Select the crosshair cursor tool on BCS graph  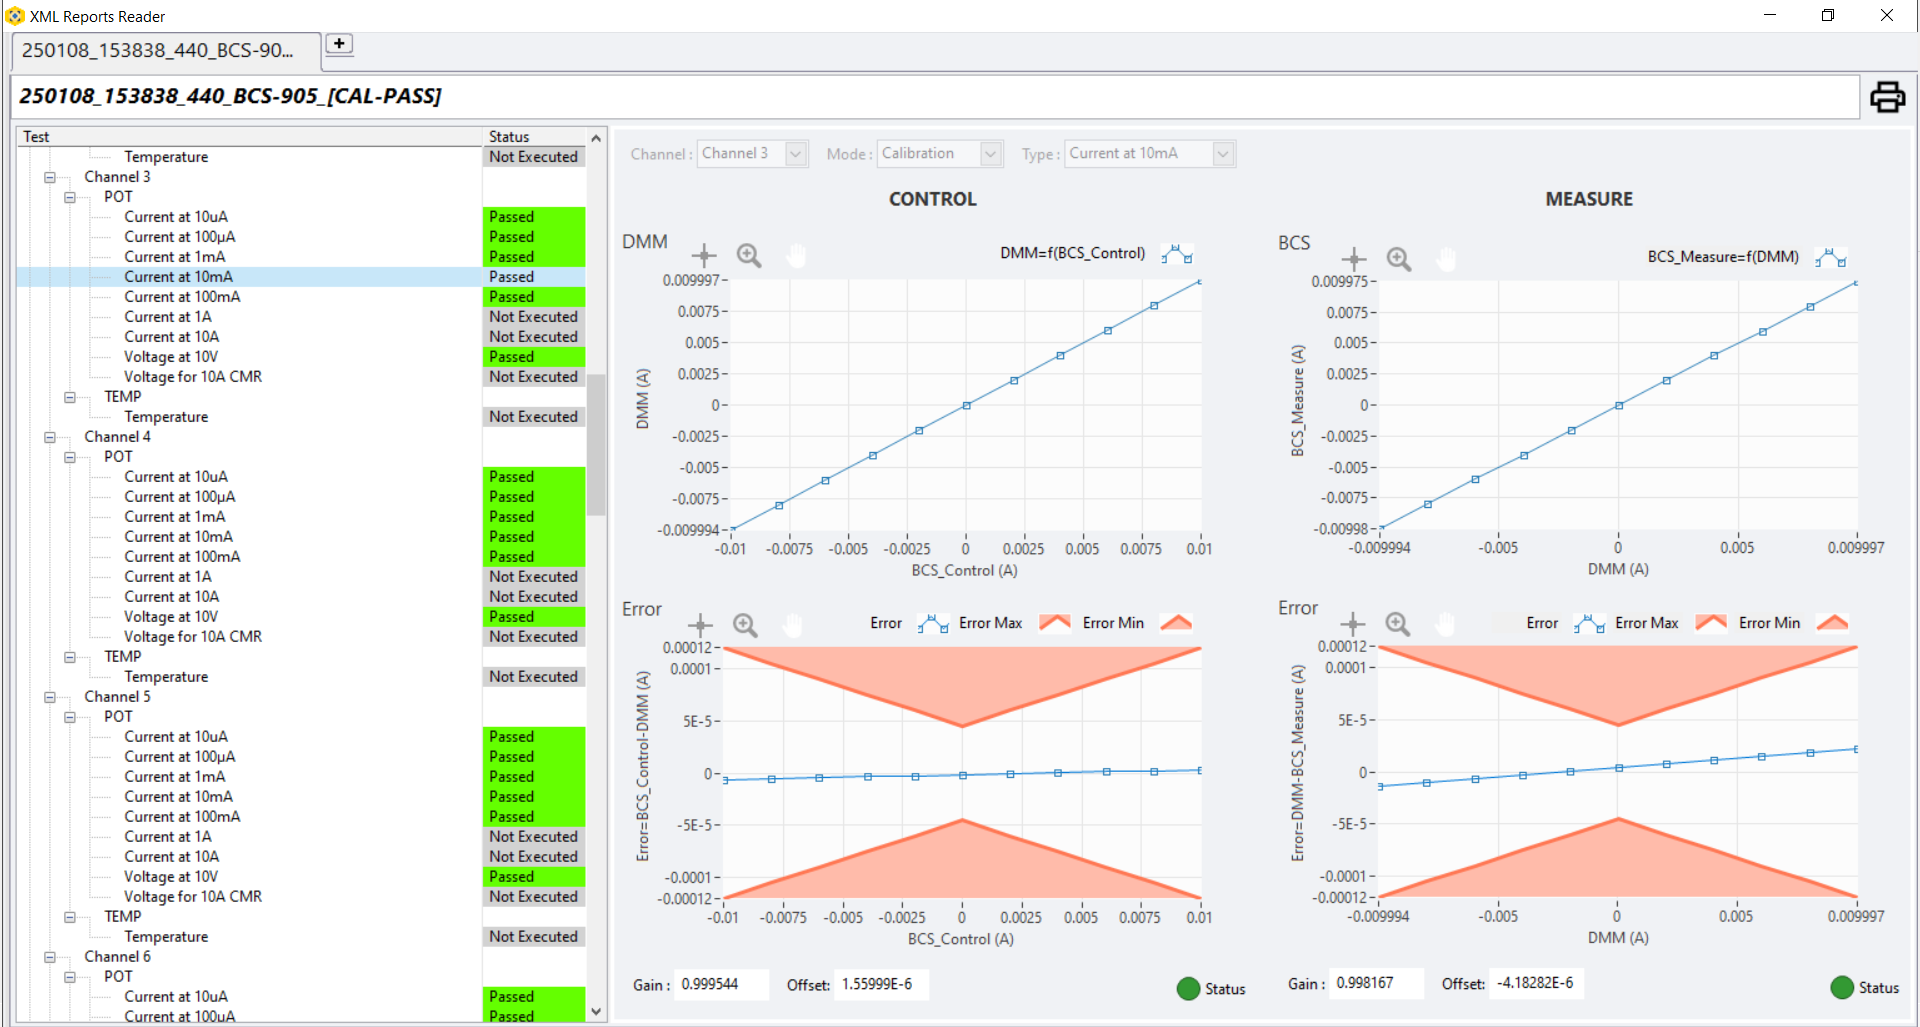pyautogui.click(x=1353, y=259)
